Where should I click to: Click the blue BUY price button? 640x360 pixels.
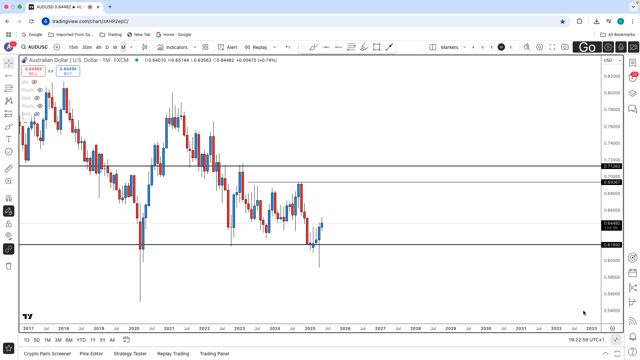tap(68, 71)
